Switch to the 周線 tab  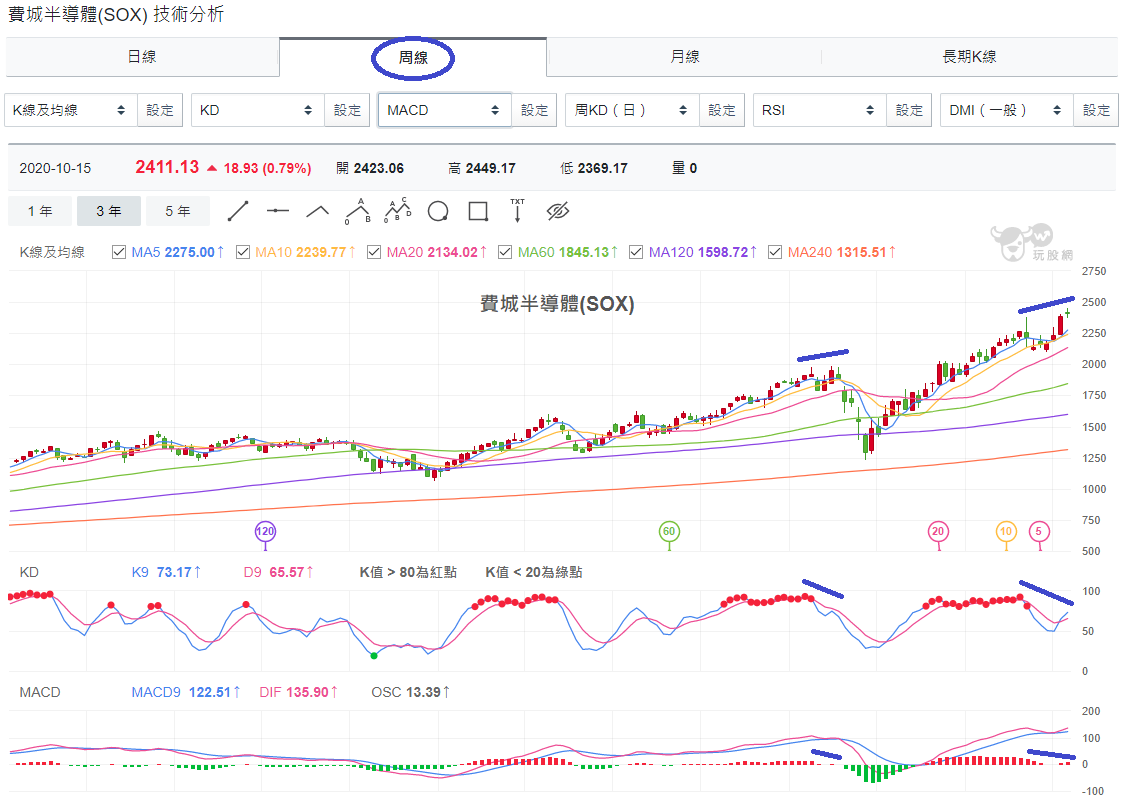413,57
